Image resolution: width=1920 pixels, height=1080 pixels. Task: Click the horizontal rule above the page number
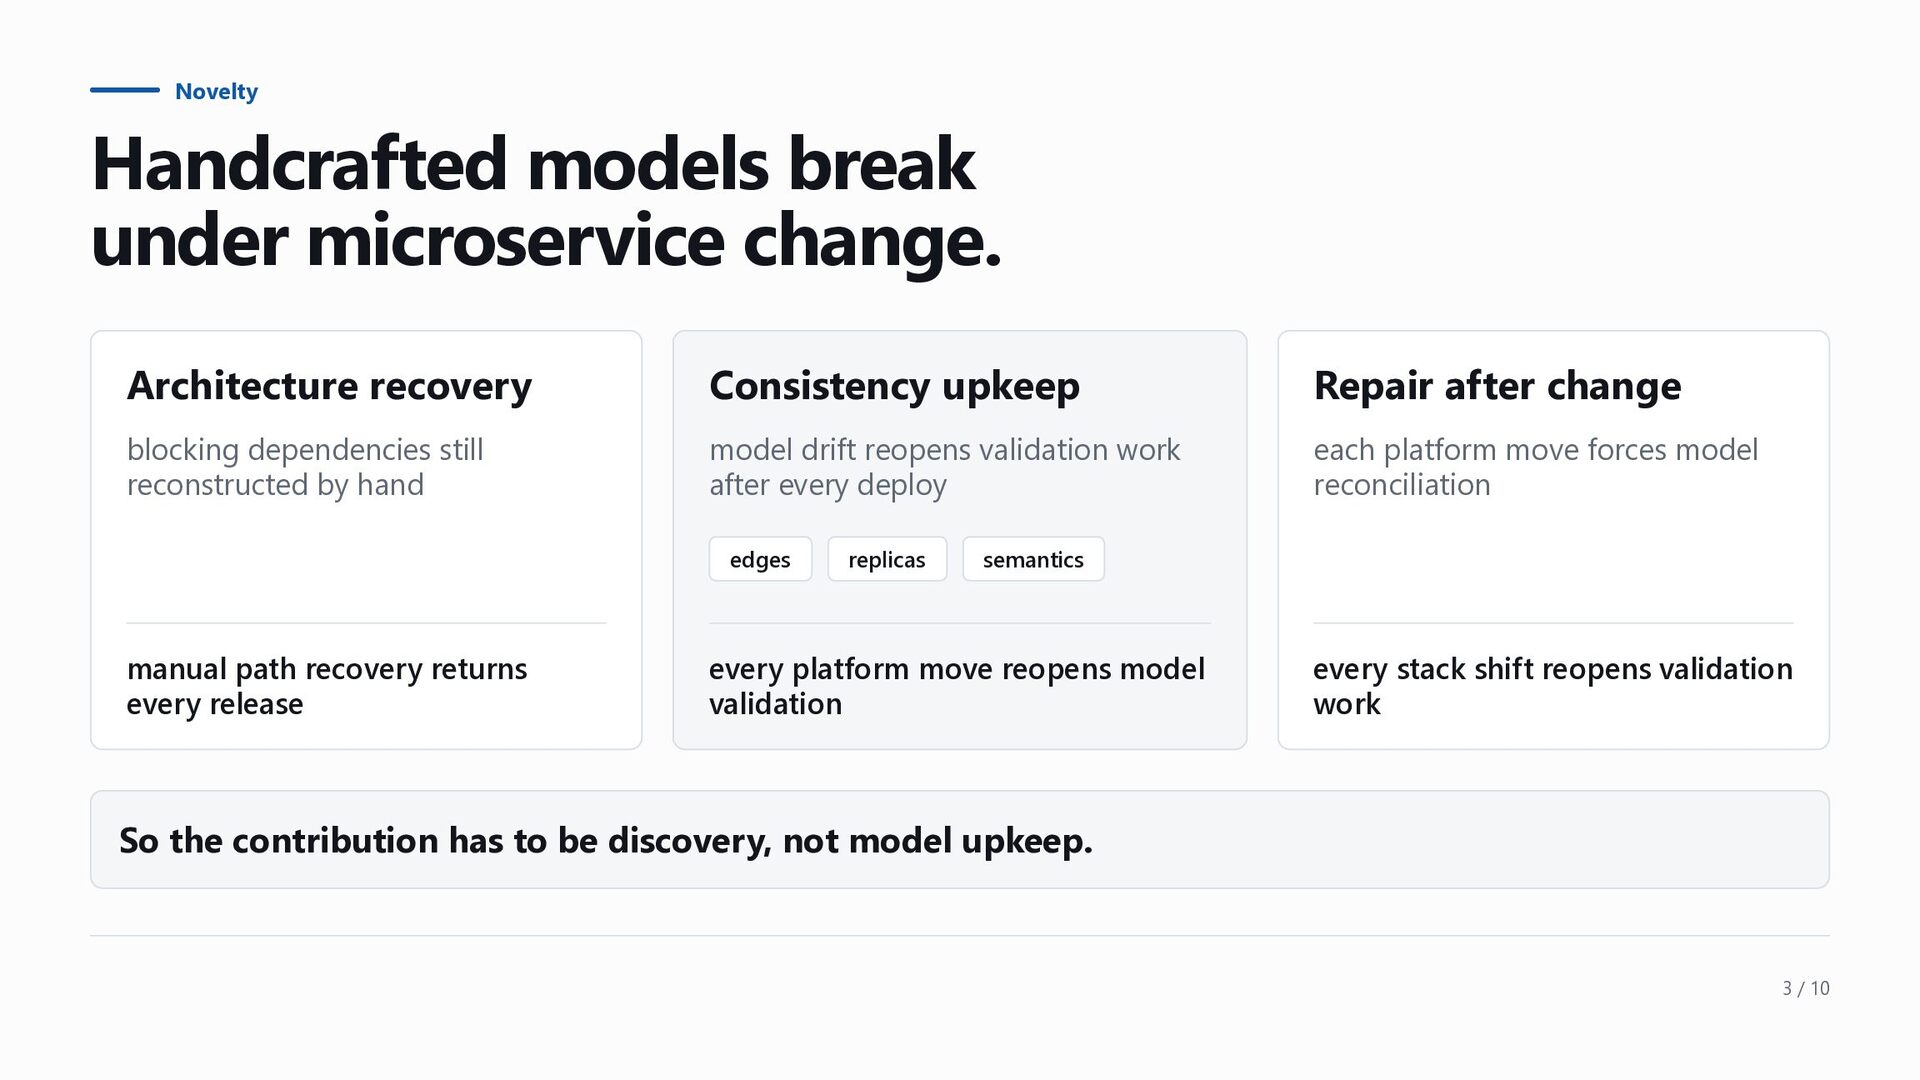pos(960,936)
